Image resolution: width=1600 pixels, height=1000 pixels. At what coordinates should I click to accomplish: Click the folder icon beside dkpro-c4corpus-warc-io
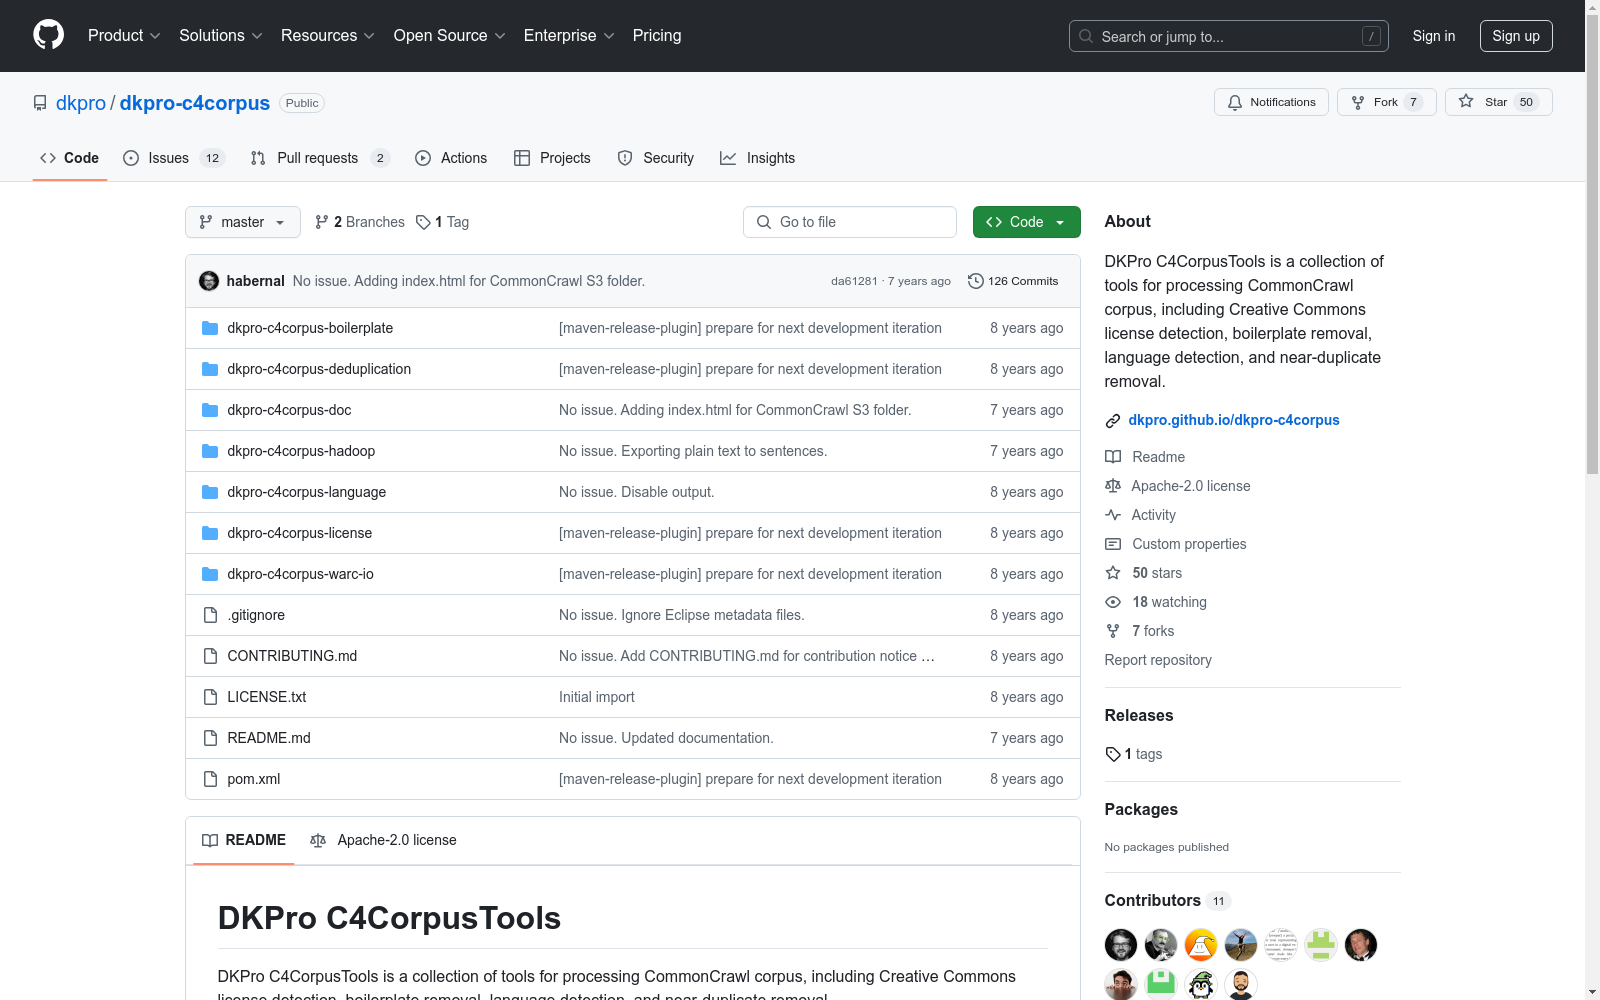210,574
